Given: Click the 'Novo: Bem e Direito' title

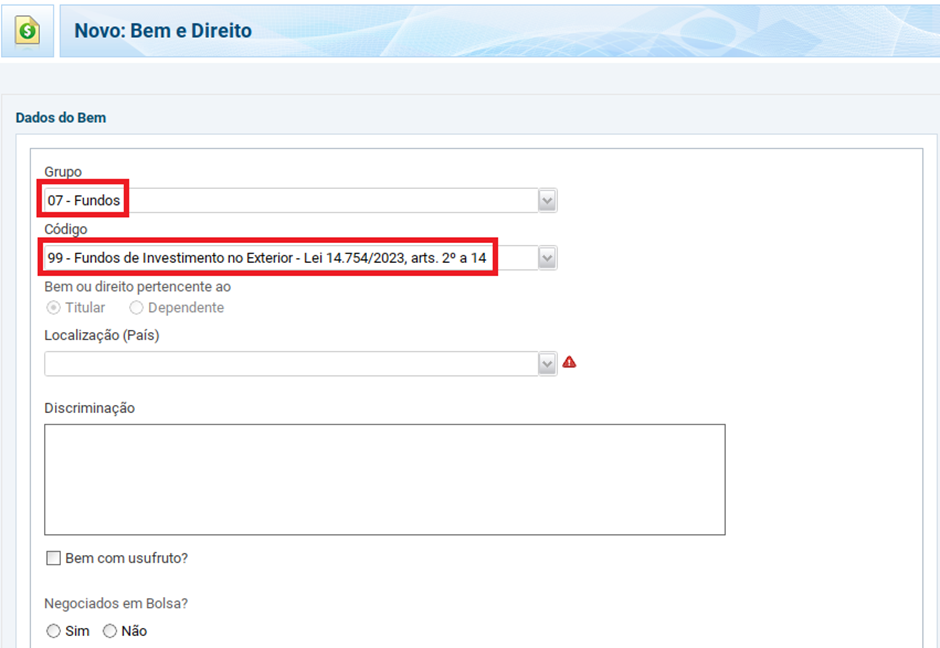Looking at the screenshot, I should pos(163,31).
